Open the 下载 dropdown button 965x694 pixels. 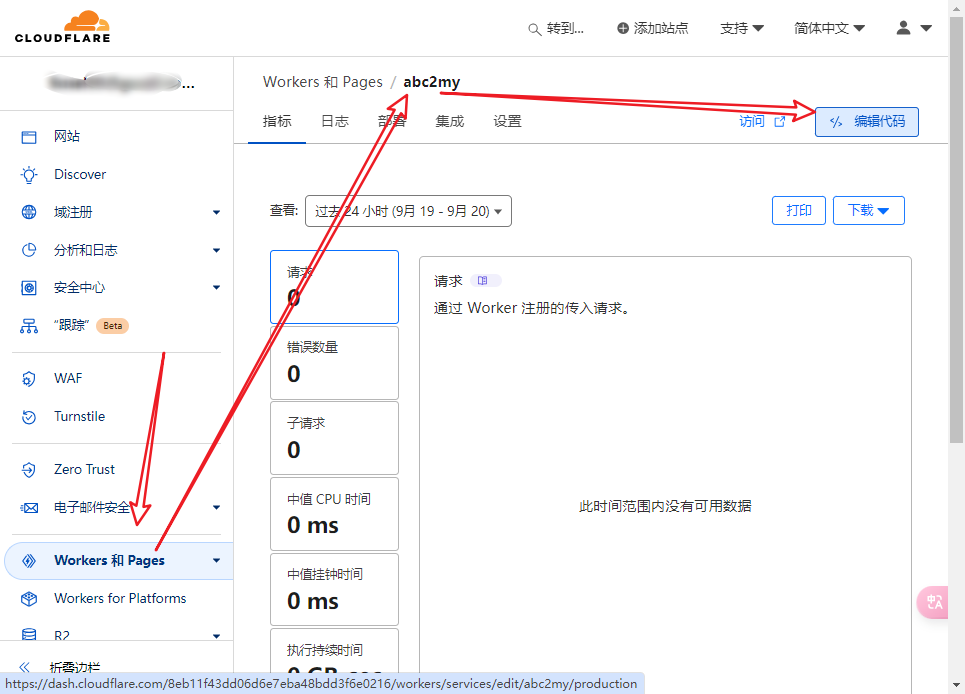click(868, 210)
